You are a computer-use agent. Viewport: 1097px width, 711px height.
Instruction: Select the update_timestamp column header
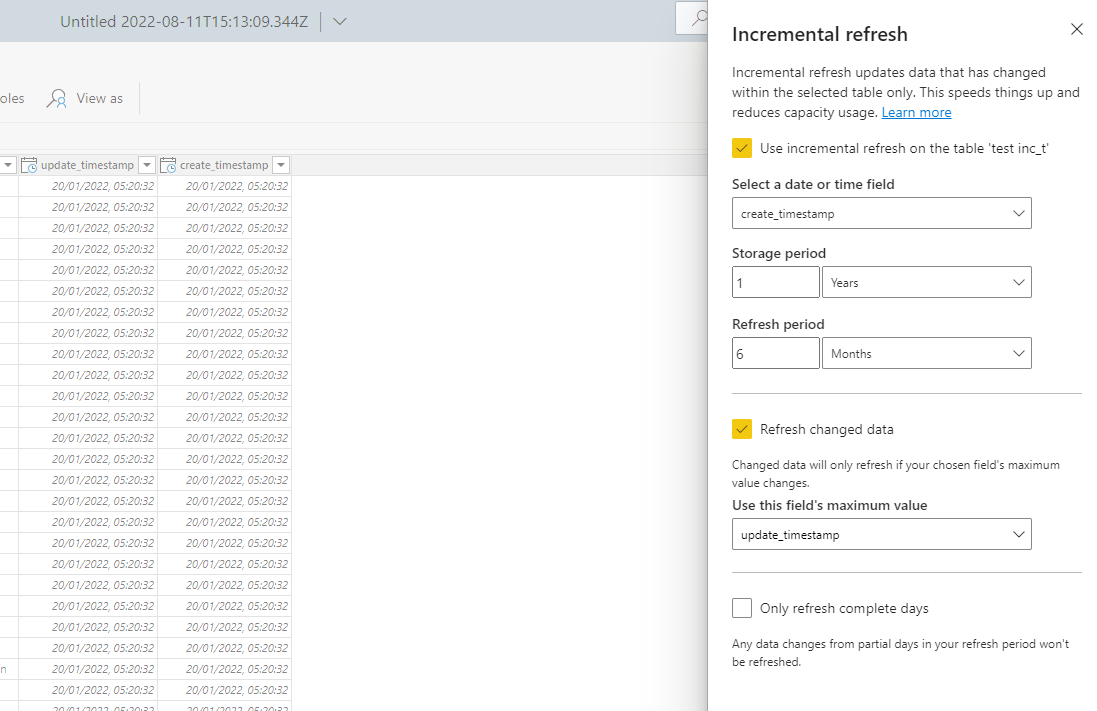coord(87,165)
